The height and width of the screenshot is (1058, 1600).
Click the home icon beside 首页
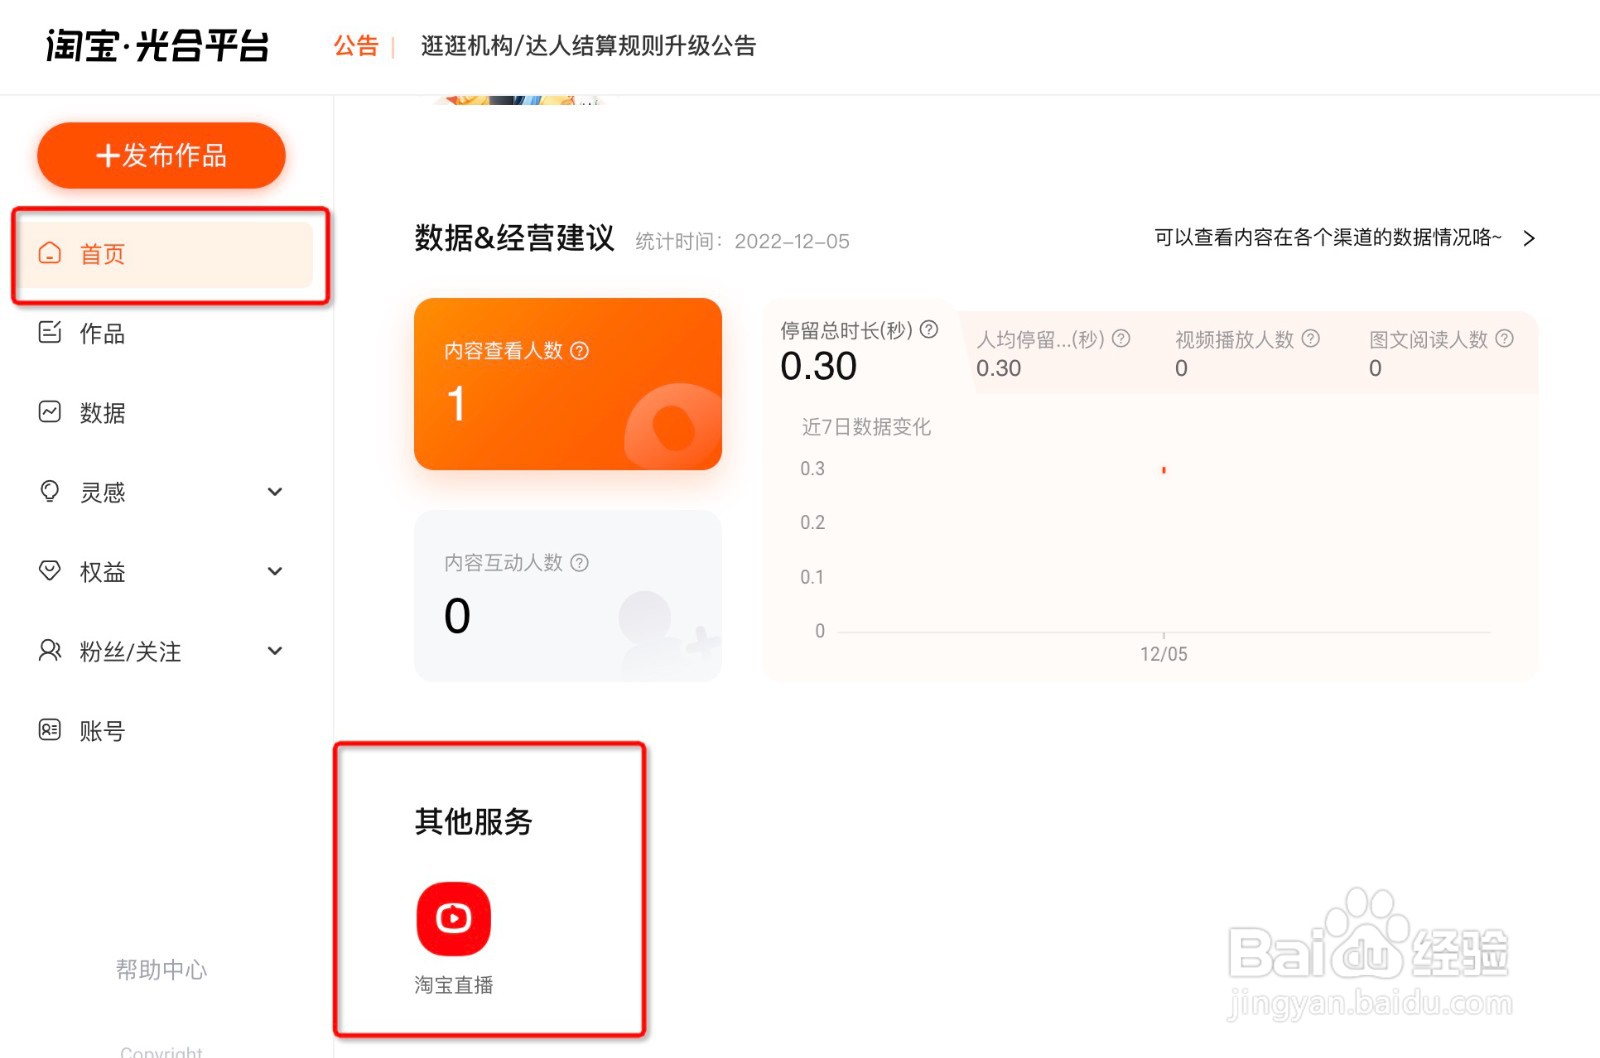tap(50, 253)
